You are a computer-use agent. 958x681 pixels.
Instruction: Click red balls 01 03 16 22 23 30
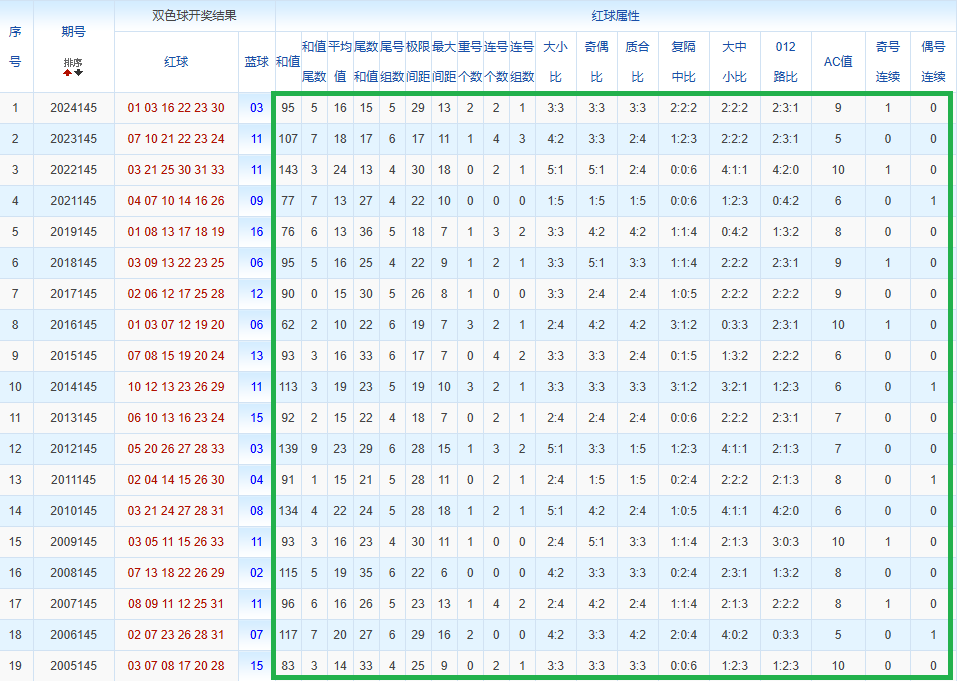[176, 108]
